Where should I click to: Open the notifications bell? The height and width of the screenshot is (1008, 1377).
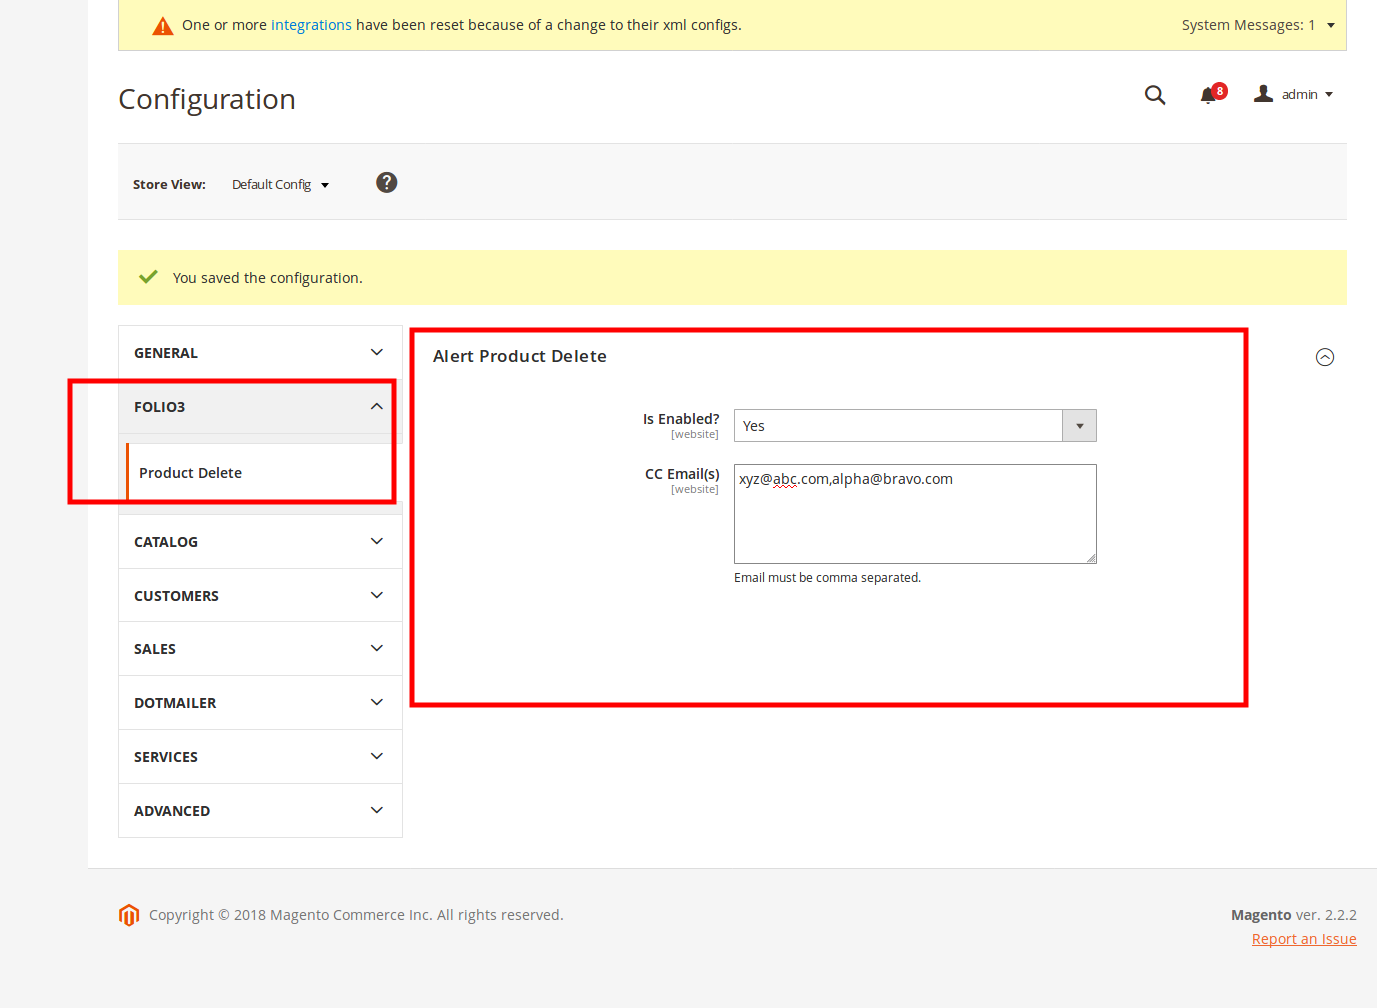1209,96
